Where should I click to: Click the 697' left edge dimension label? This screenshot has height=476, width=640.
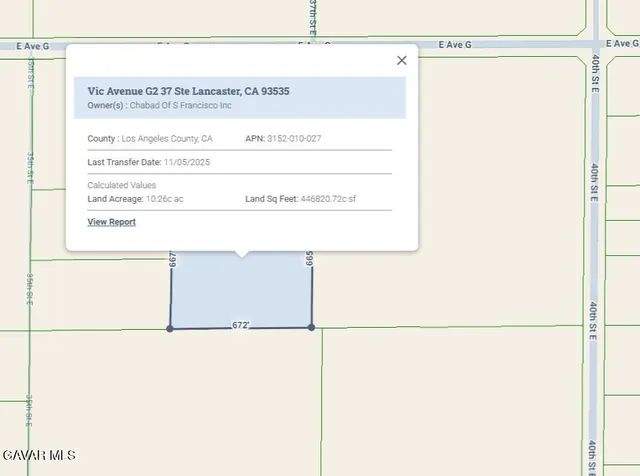(x=173, y=258)
